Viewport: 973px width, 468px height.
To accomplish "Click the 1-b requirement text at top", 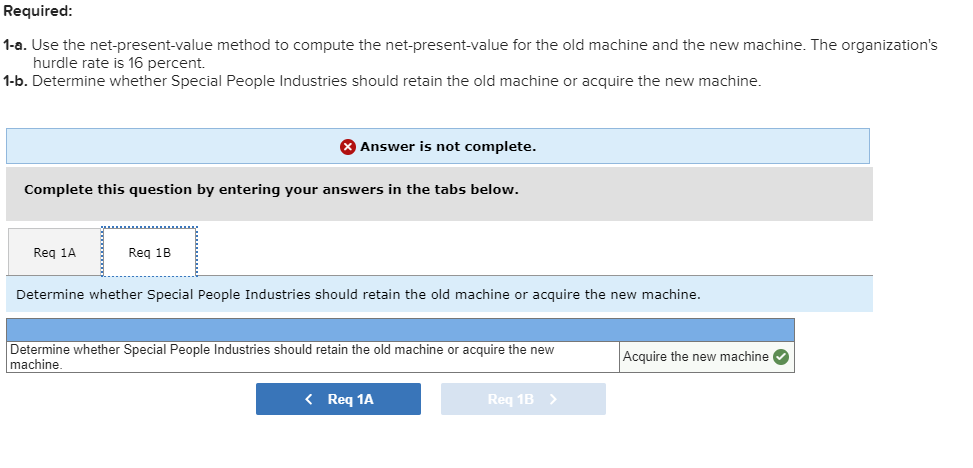I will click(x=382, y=81).
